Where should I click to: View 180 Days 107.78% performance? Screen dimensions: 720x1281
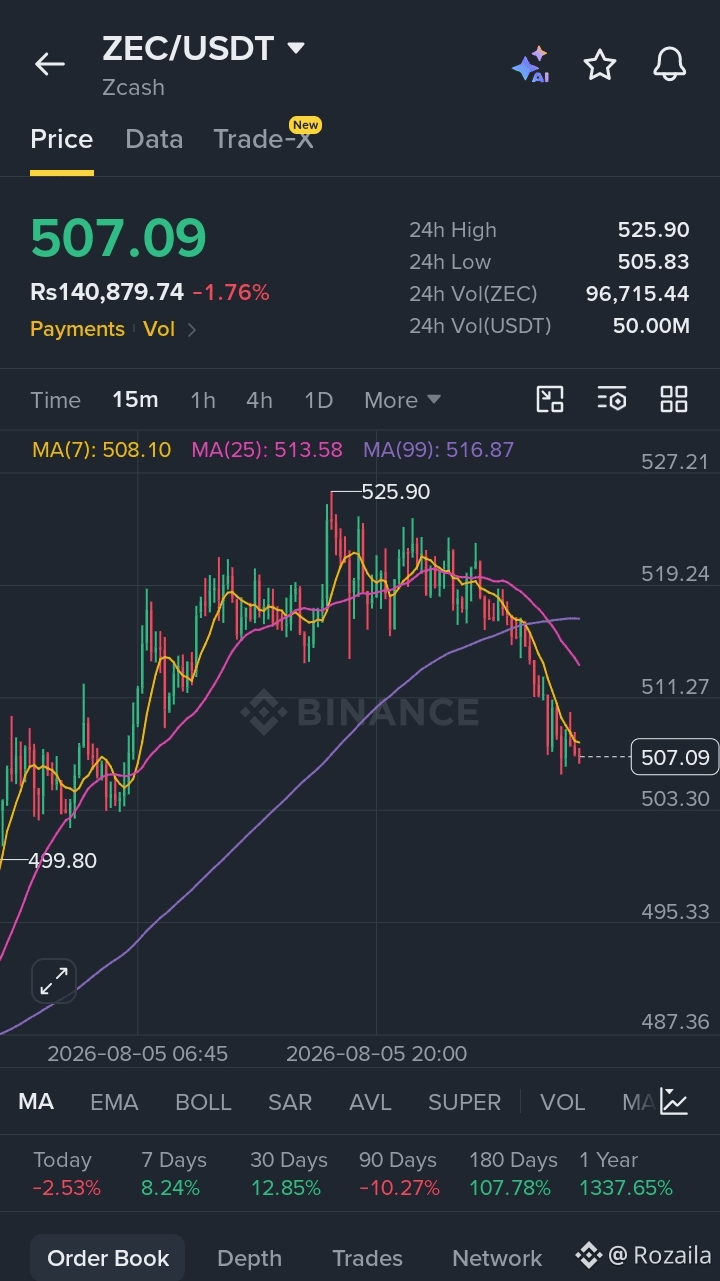[x=513, y=1174]
